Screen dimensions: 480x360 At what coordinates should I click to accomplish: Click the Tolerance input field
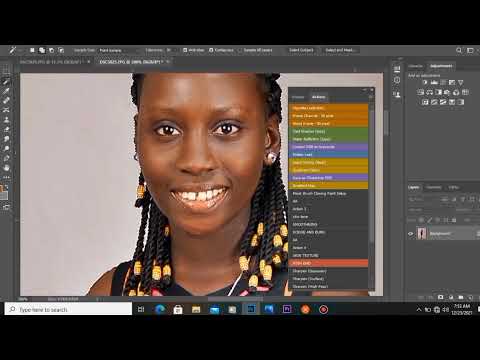(x=168, y=50)
